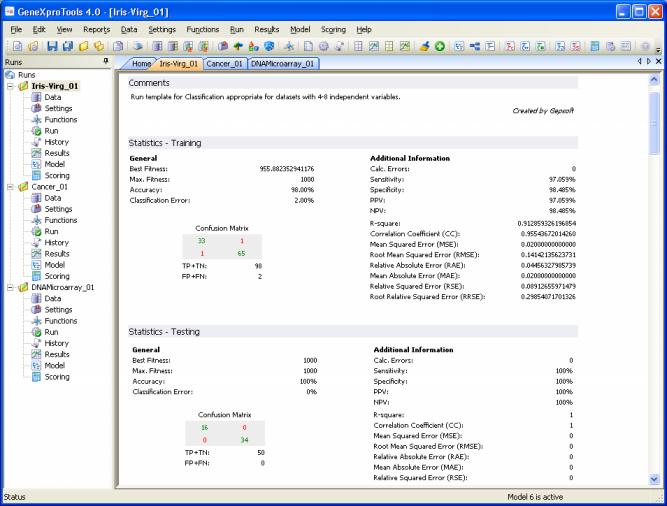Click the gear settings toolbar icon
The height and width of the screenshot is (506, 667).
(x=324, y=46)
